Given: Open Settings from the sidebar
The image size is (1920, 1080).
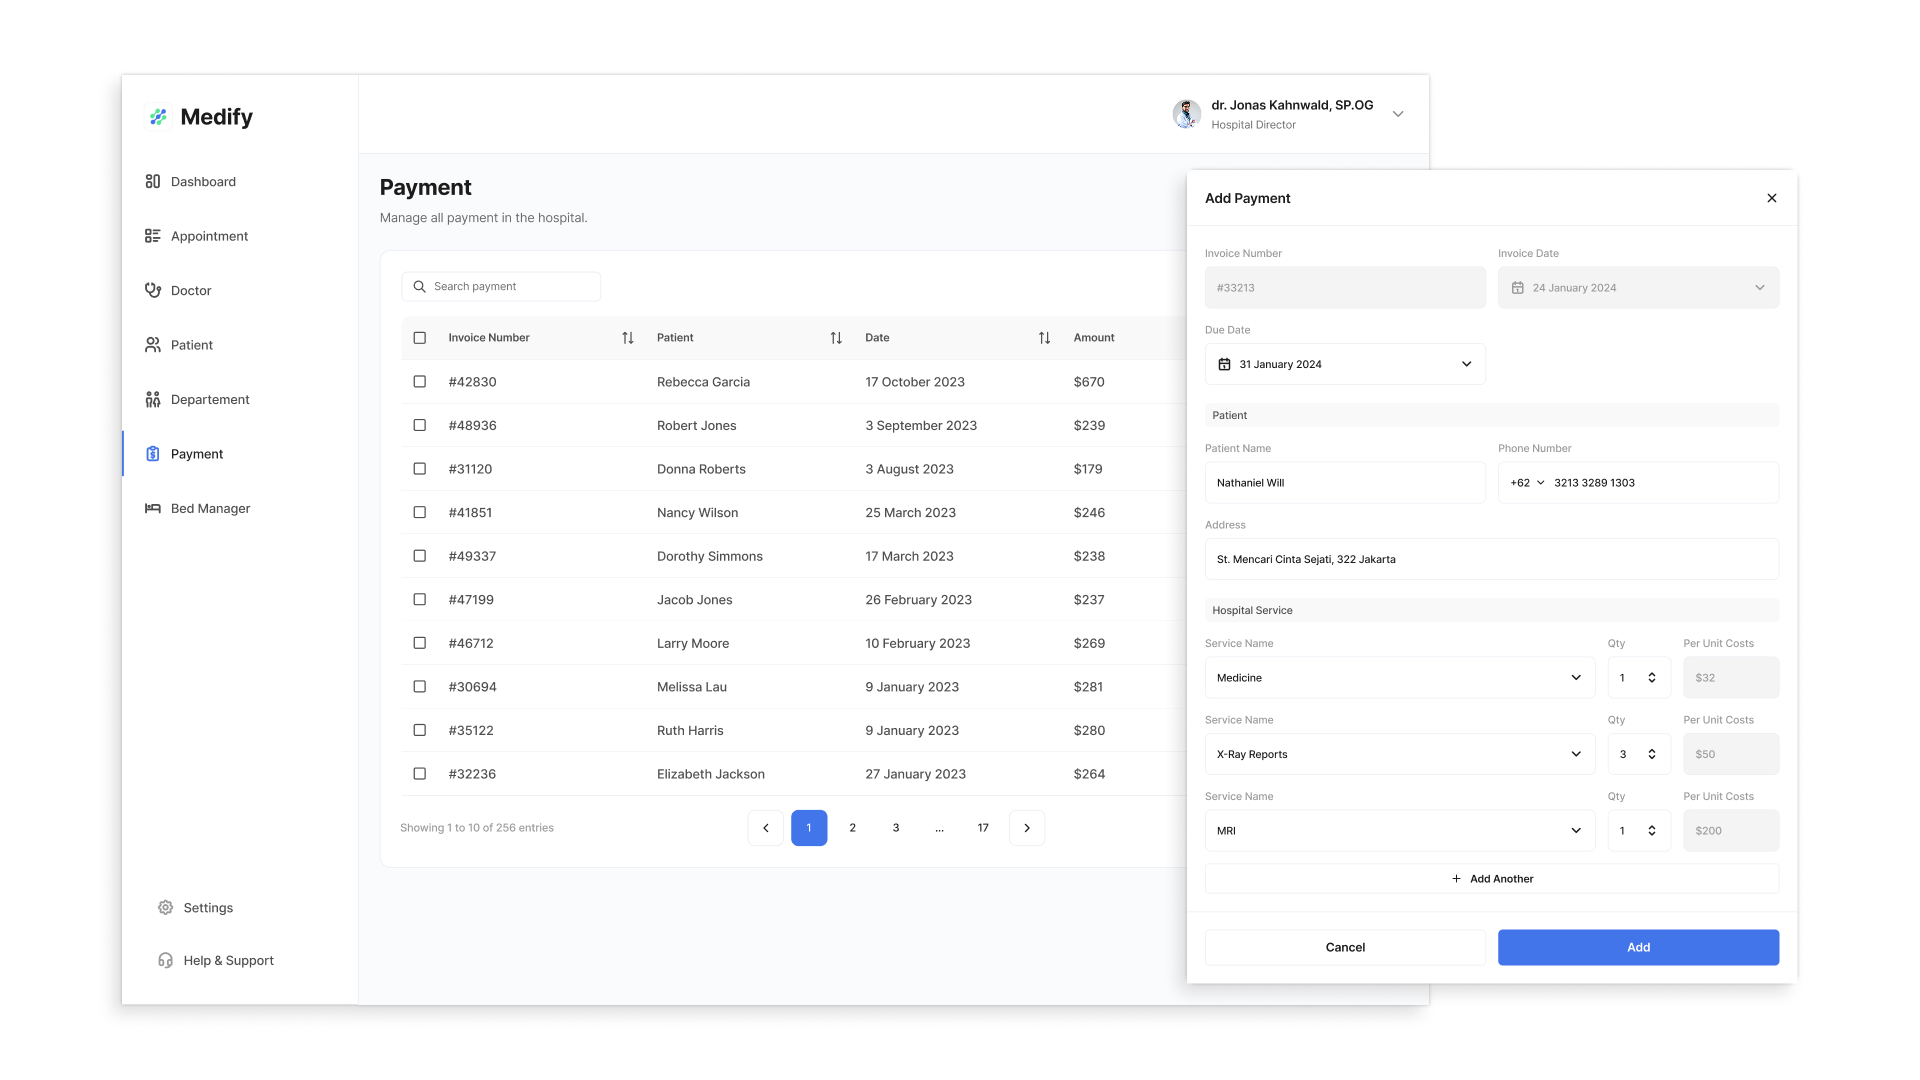Looking at the screenshot, I should 208,908.
